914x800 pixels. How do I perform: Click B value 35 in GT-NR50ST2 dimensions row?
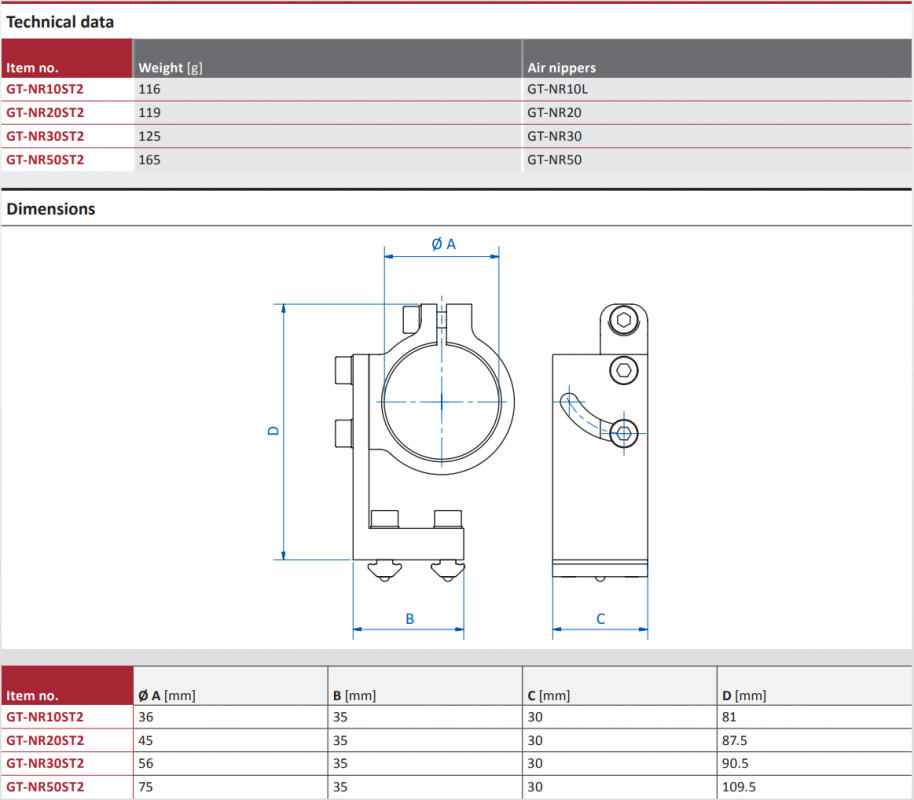[x=340, y=787]
